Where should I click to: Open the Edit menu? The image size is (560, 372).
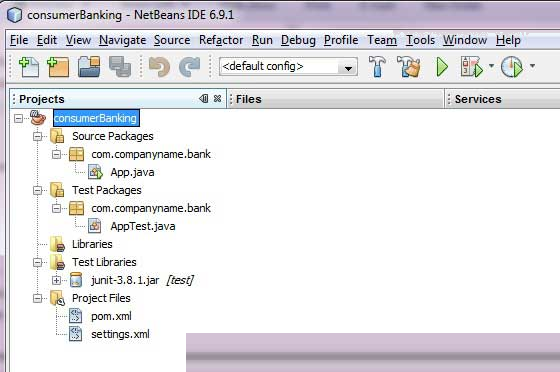click(x=47, y=40)
